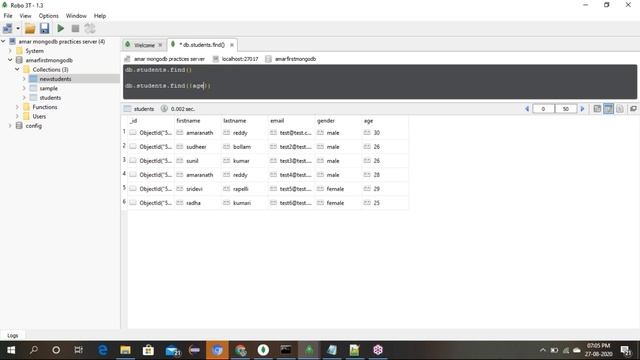Click the rotate orientation toolbar icon
This screenshot has height=360, width=640.
[90, 28]
